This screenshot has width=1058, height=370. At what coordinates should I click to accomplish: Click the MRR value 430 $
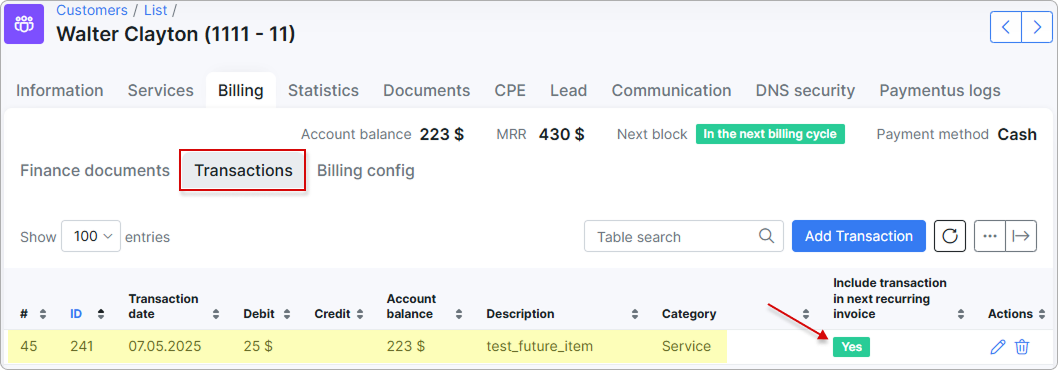(x=561, y=134)
